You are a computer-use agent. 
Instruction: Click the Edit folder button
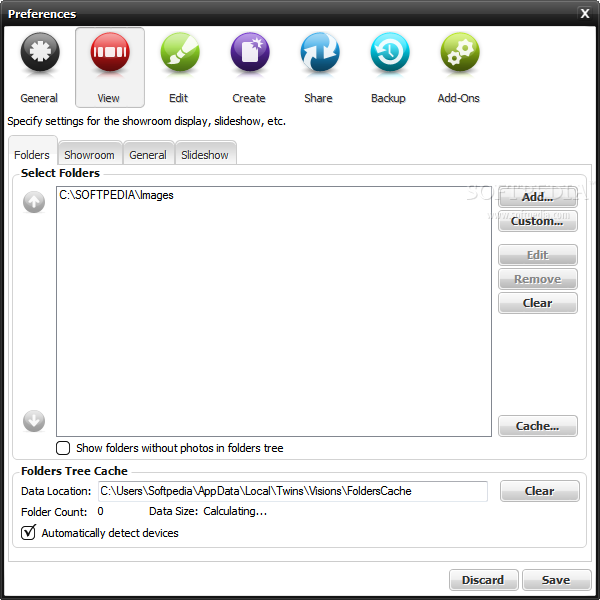pyautogui.click(x=538, y=255)
